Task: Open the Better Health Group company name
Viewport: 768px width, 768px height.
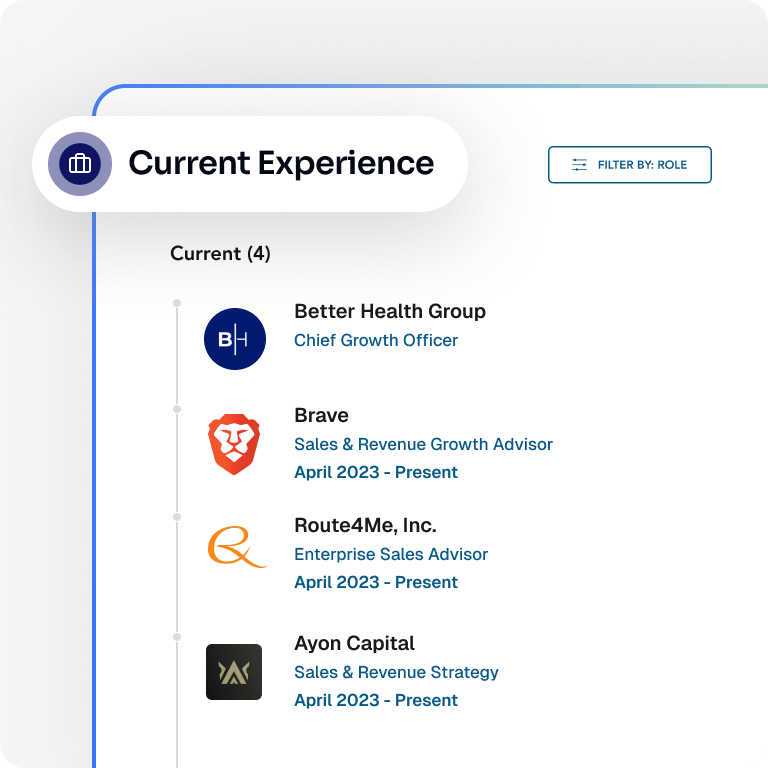Action: [389, 311]
